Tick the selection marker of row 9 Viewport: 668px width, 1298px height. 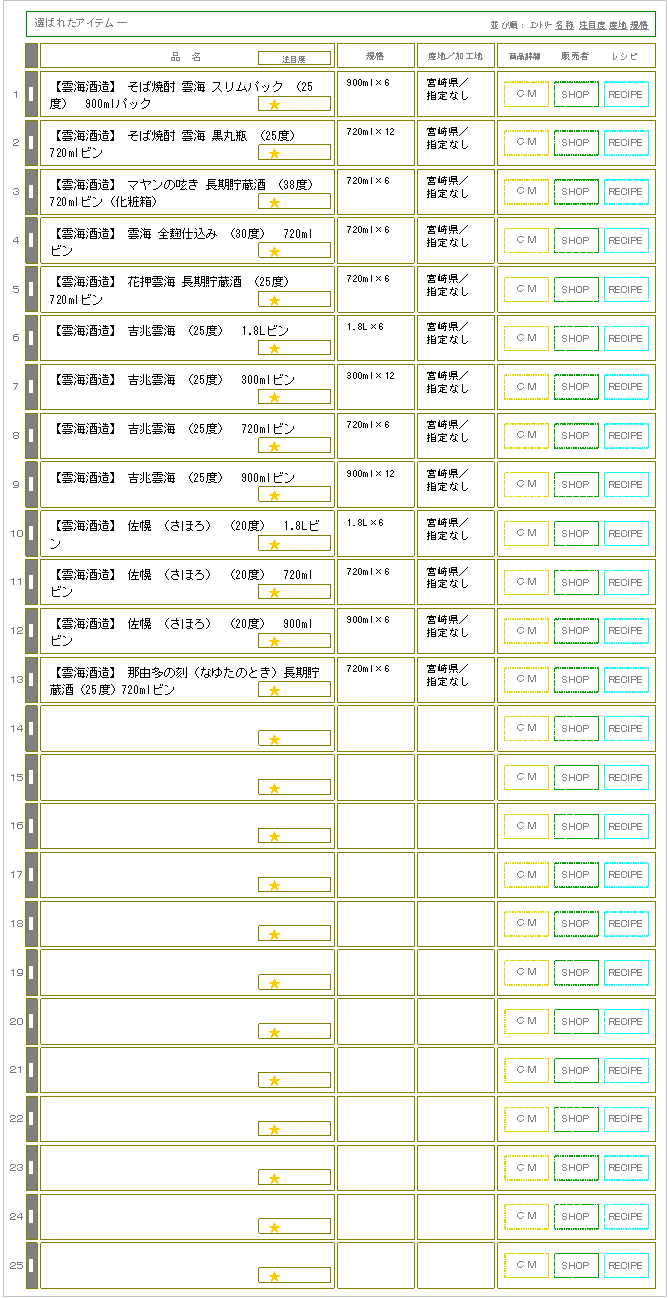[31, 484]
